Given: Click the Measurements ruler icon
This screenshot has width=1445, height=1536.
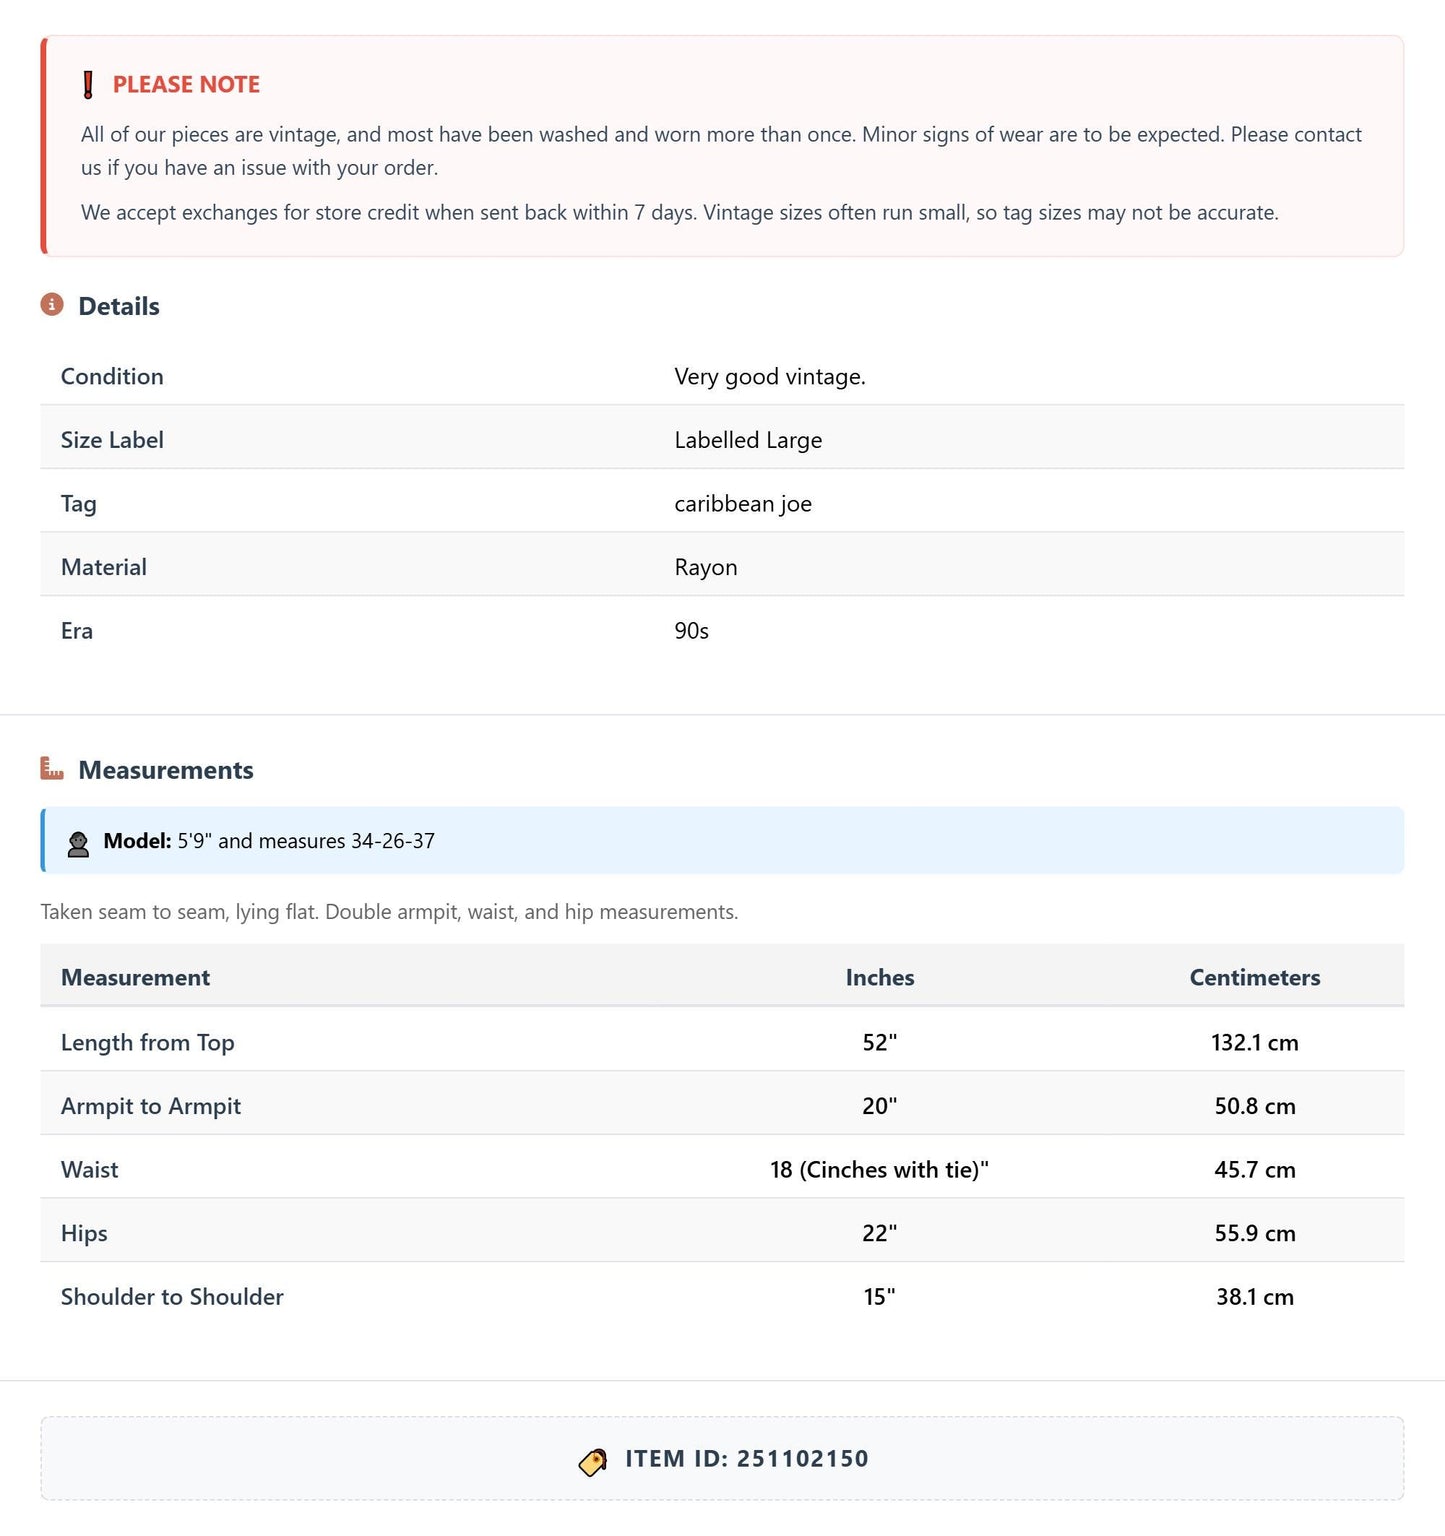Looking at the screenshot, I should coord(52,769).
